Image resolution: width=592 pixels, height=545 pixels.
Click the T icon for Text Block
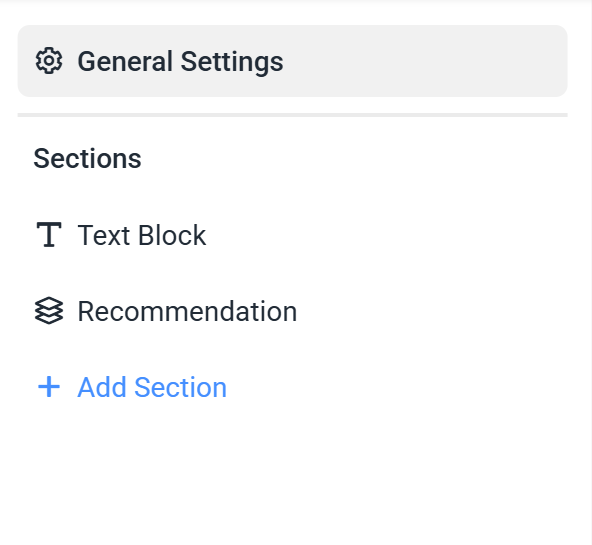(x=49, y=235)
